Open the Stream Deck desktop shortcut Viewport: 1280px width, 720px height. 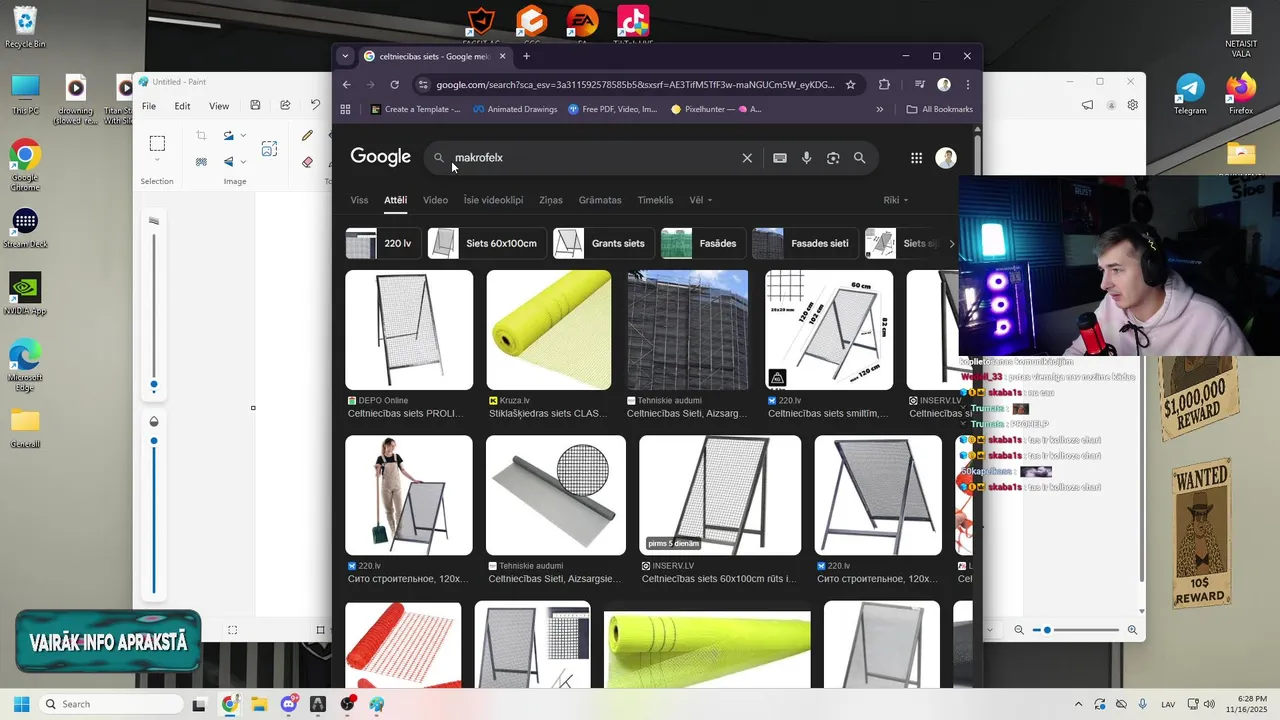pos(25,228)
